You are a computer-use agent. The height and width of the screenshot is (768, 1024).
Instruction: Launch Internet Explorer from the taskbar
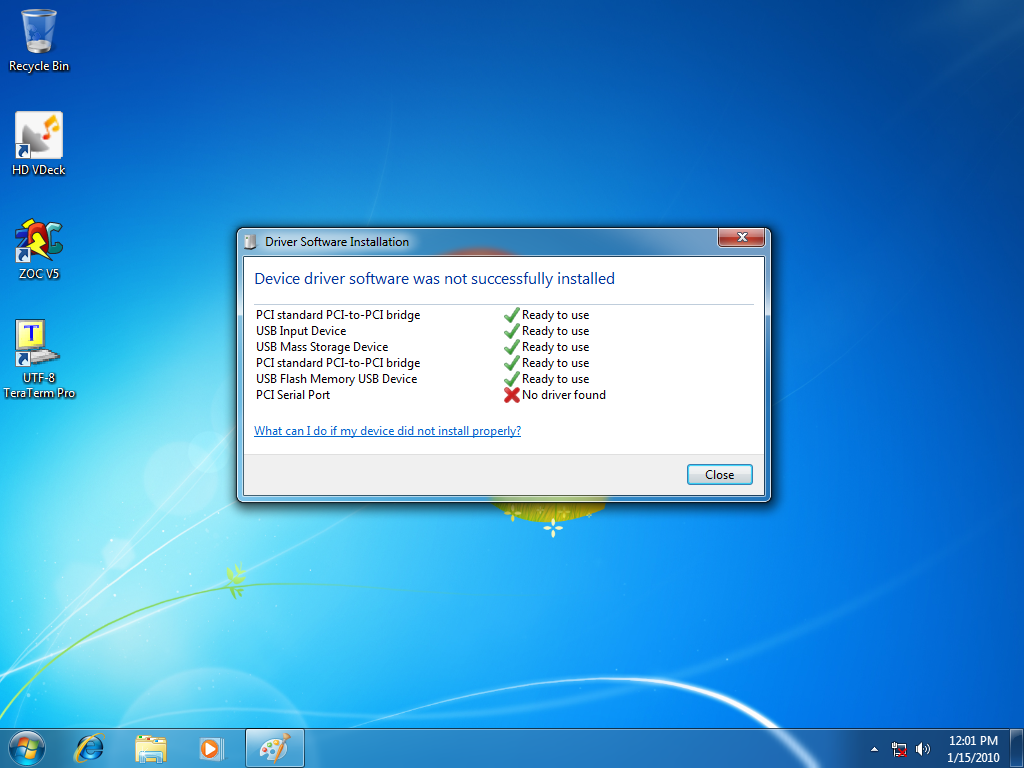(90, 748)
